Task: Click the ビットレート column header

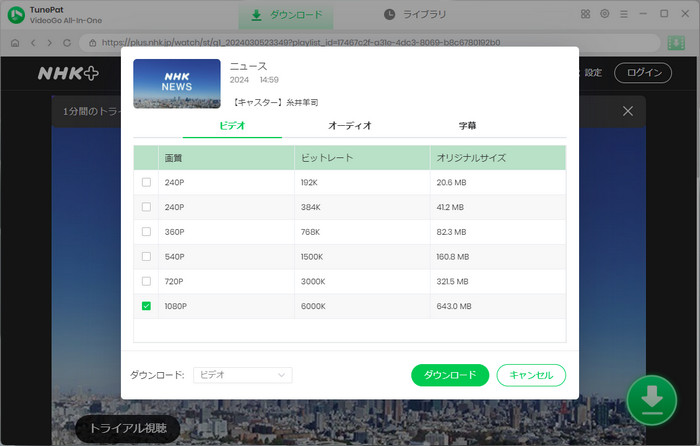Action: [362, 158]
